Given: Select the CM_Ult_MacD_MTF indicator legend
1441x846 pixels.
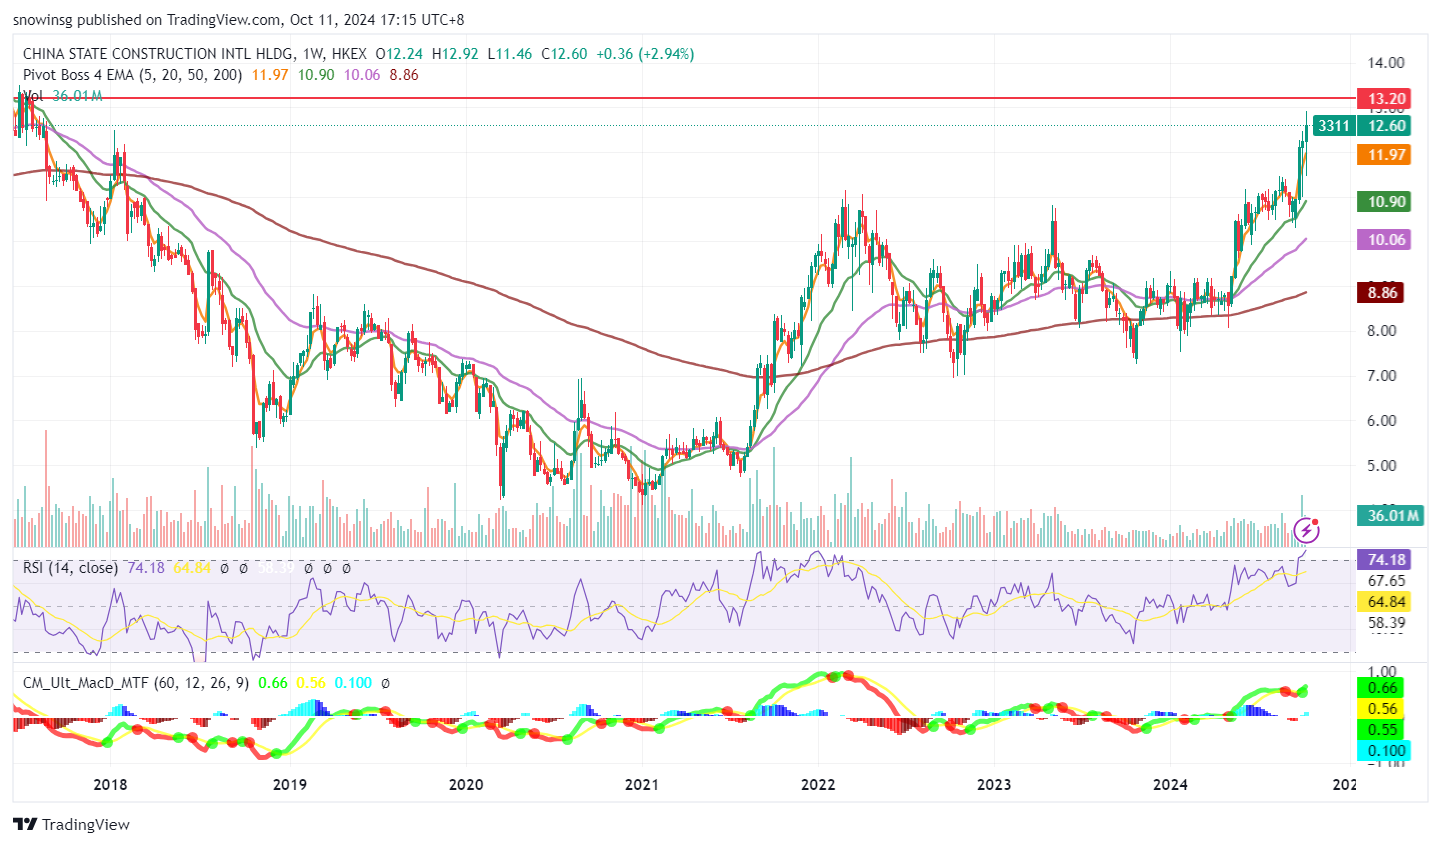Looking at the screenshot, I should pyautogui.click(x=136, y=683).
